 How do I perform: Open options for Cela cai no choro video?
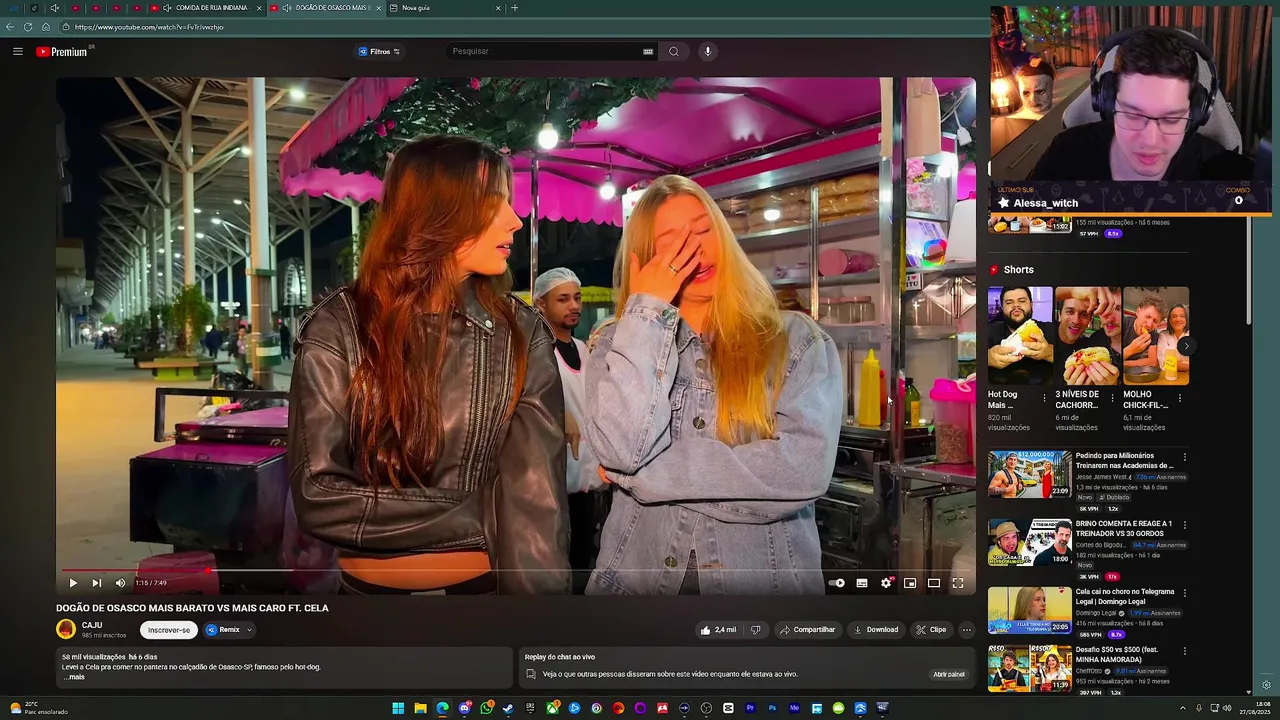tap(1185, 593)
